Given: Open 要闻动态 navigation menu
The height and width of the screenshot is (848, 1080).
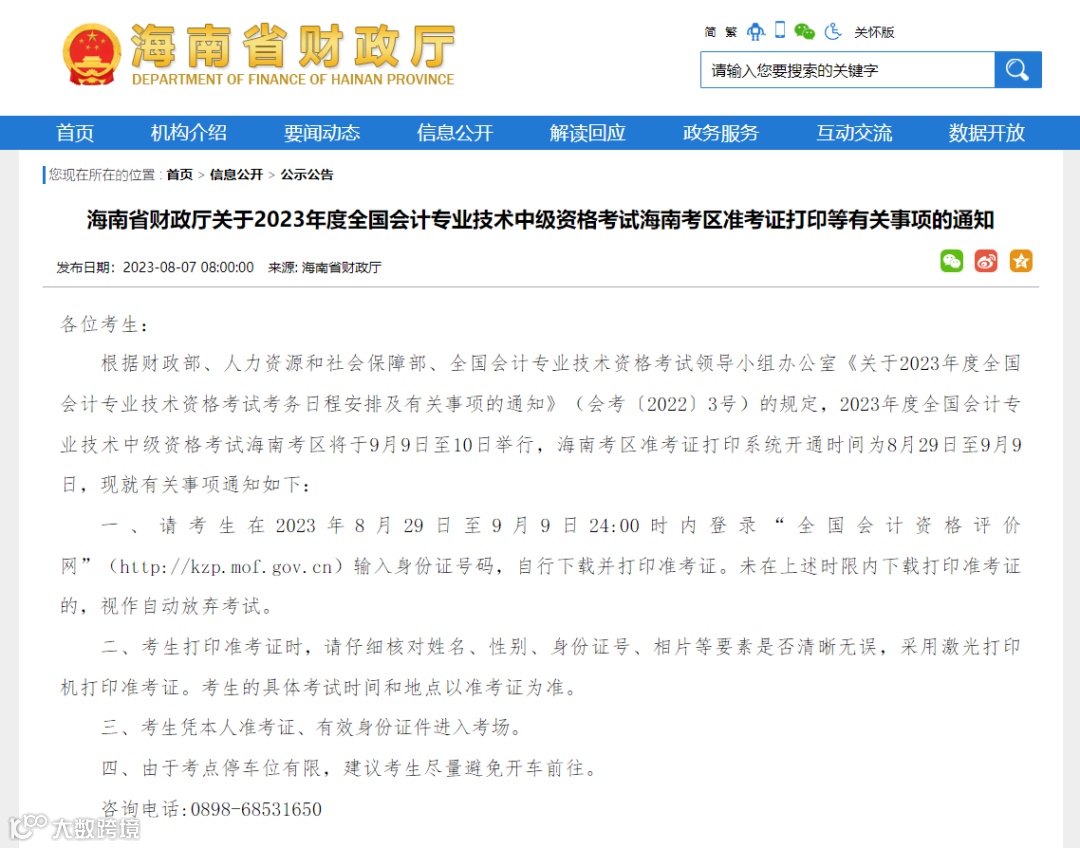Looking at the screenshot, I should tap(322, 132).
